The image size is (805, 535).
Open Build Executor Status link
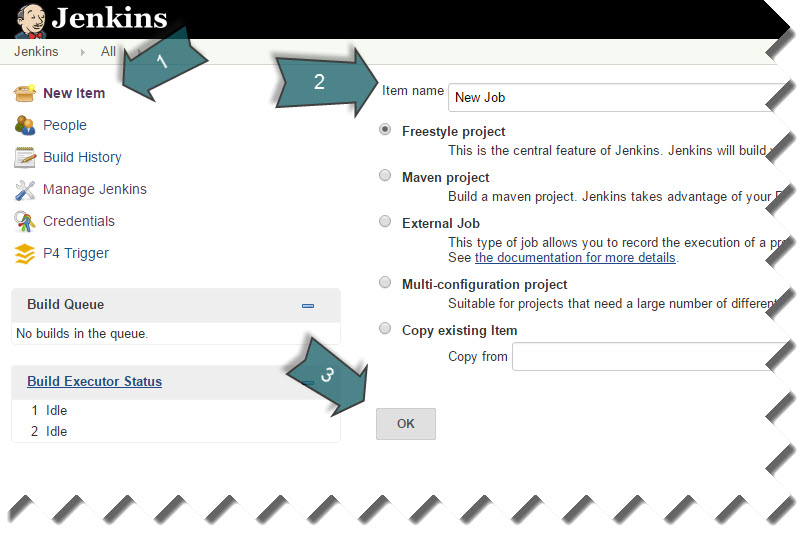pos(94,381)
